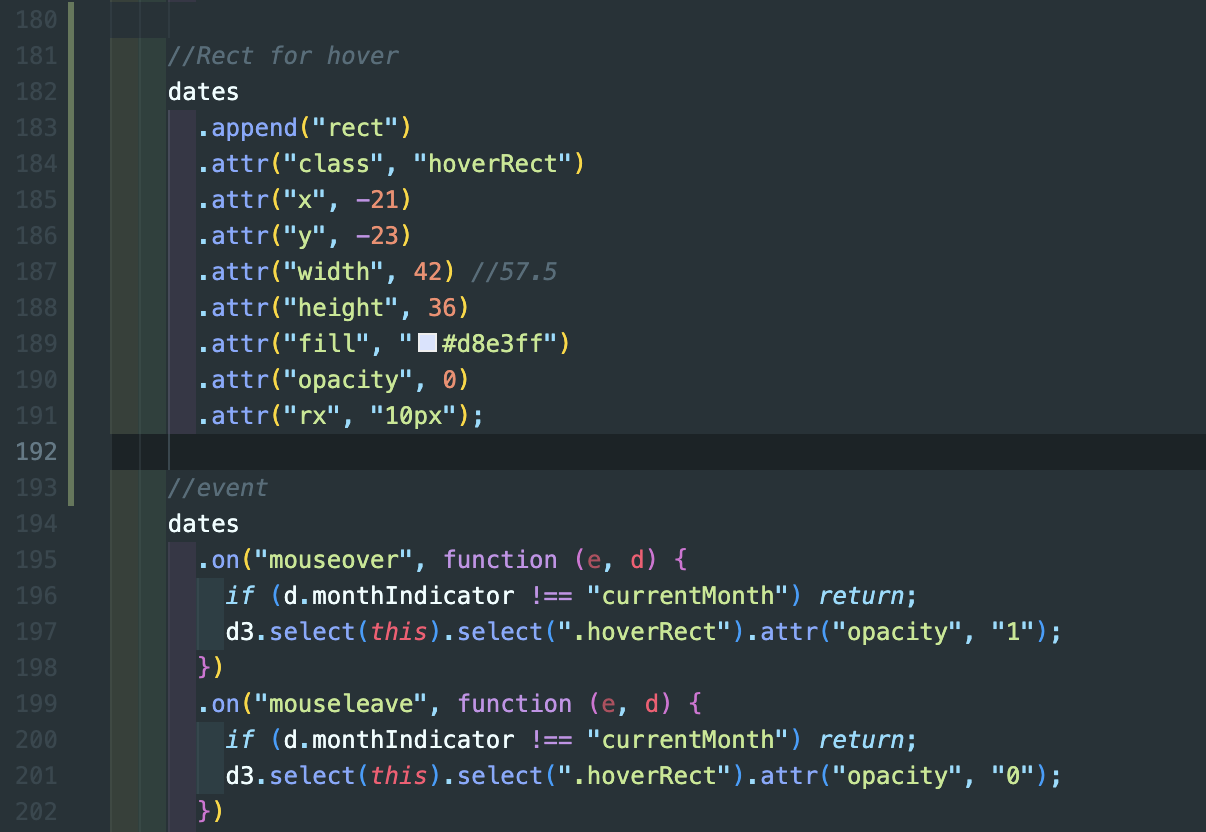Click the opacity "0" string on line 201
Screen dimensions: 1206x832
[1012, 776]
